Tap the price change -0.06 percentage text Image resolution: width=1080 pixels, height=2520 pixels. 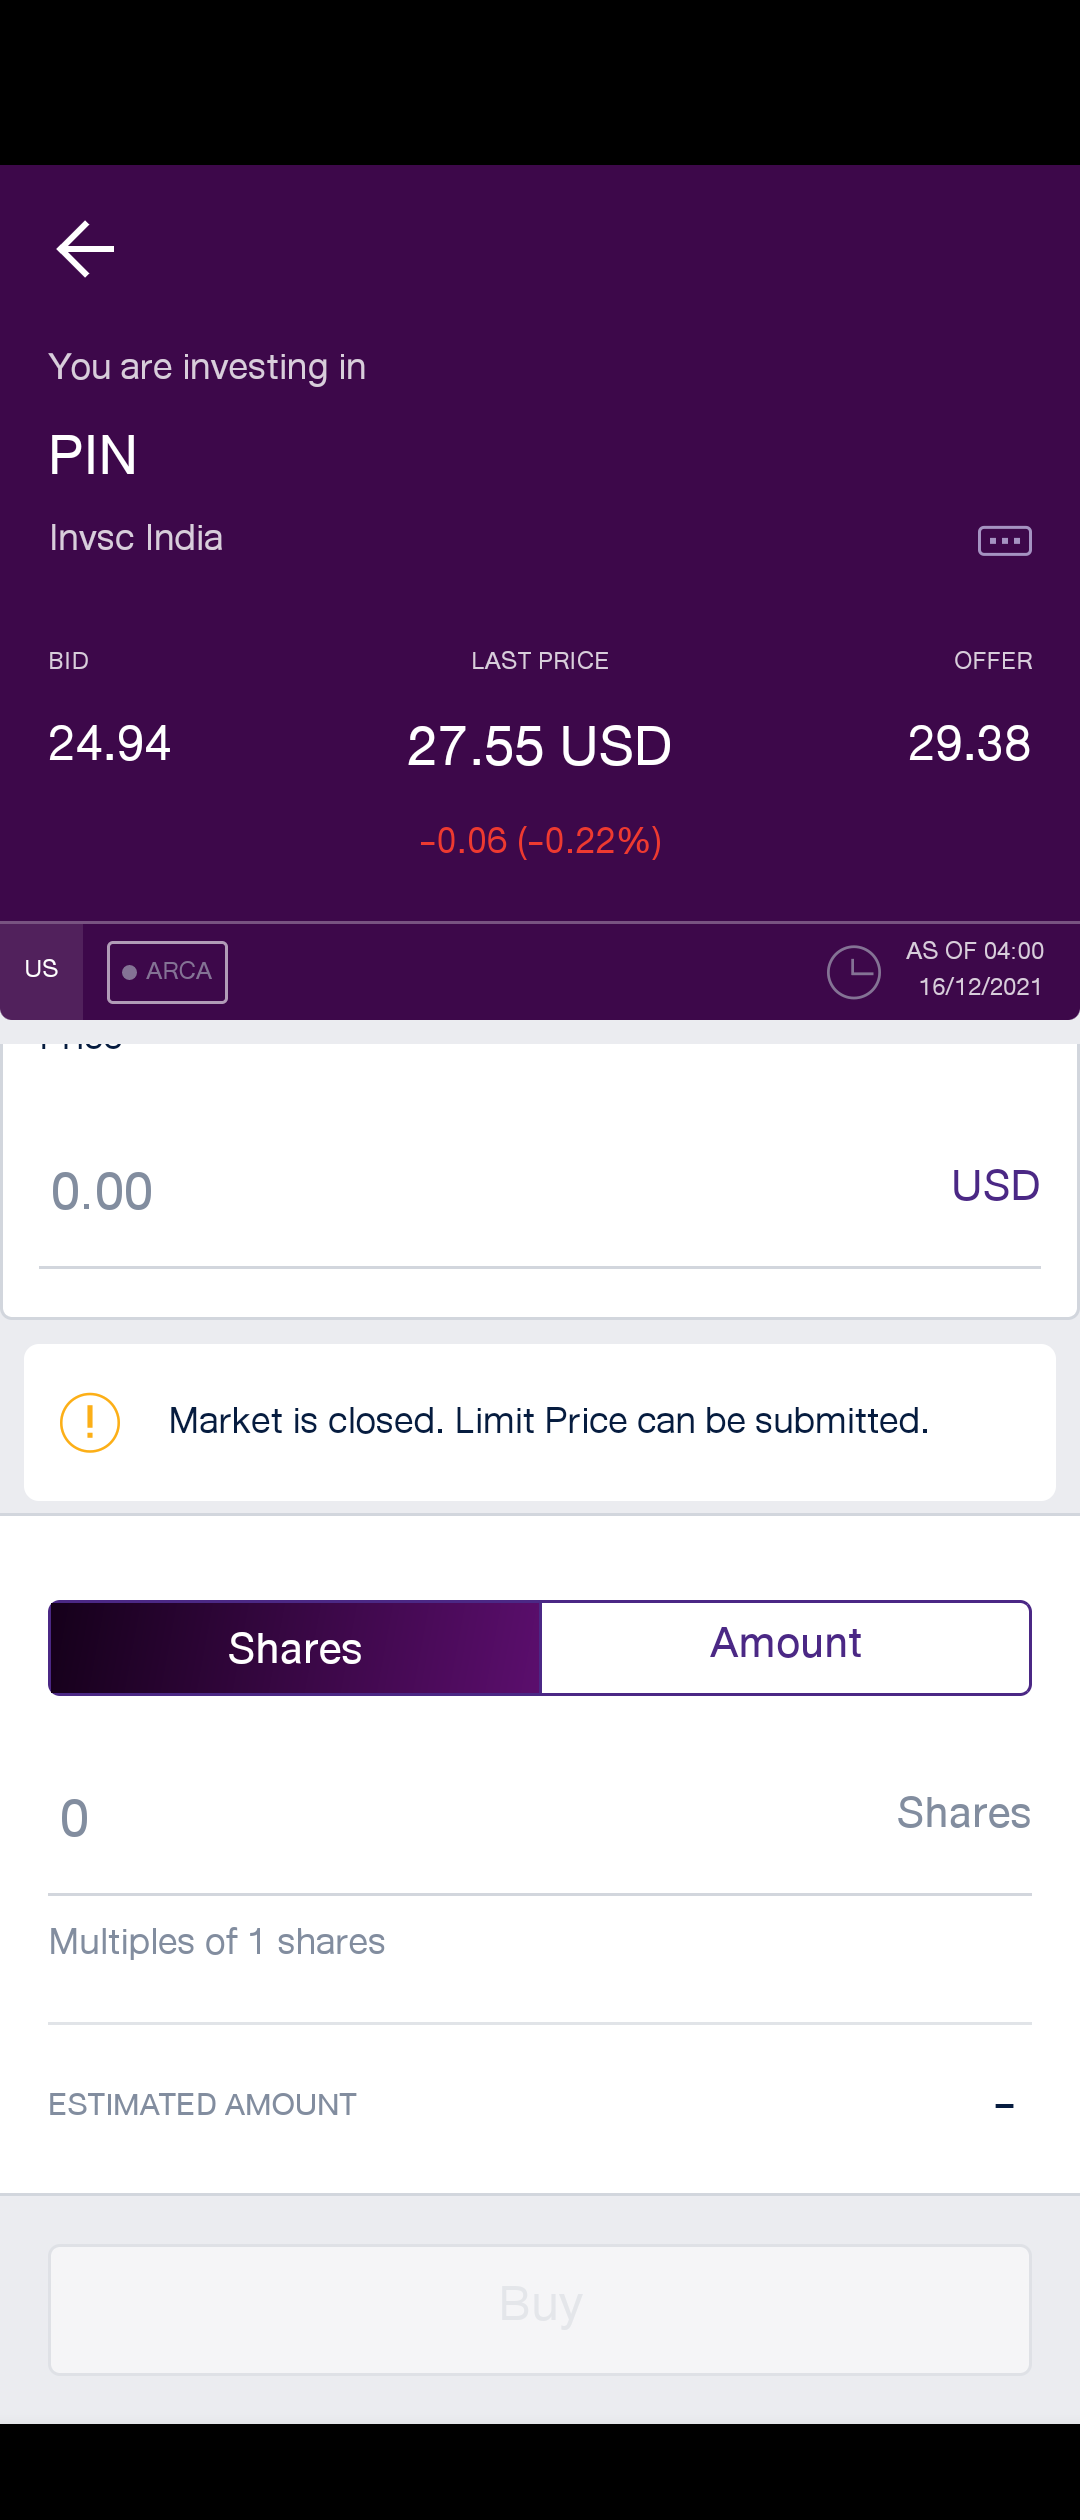[x=540, y=841]
